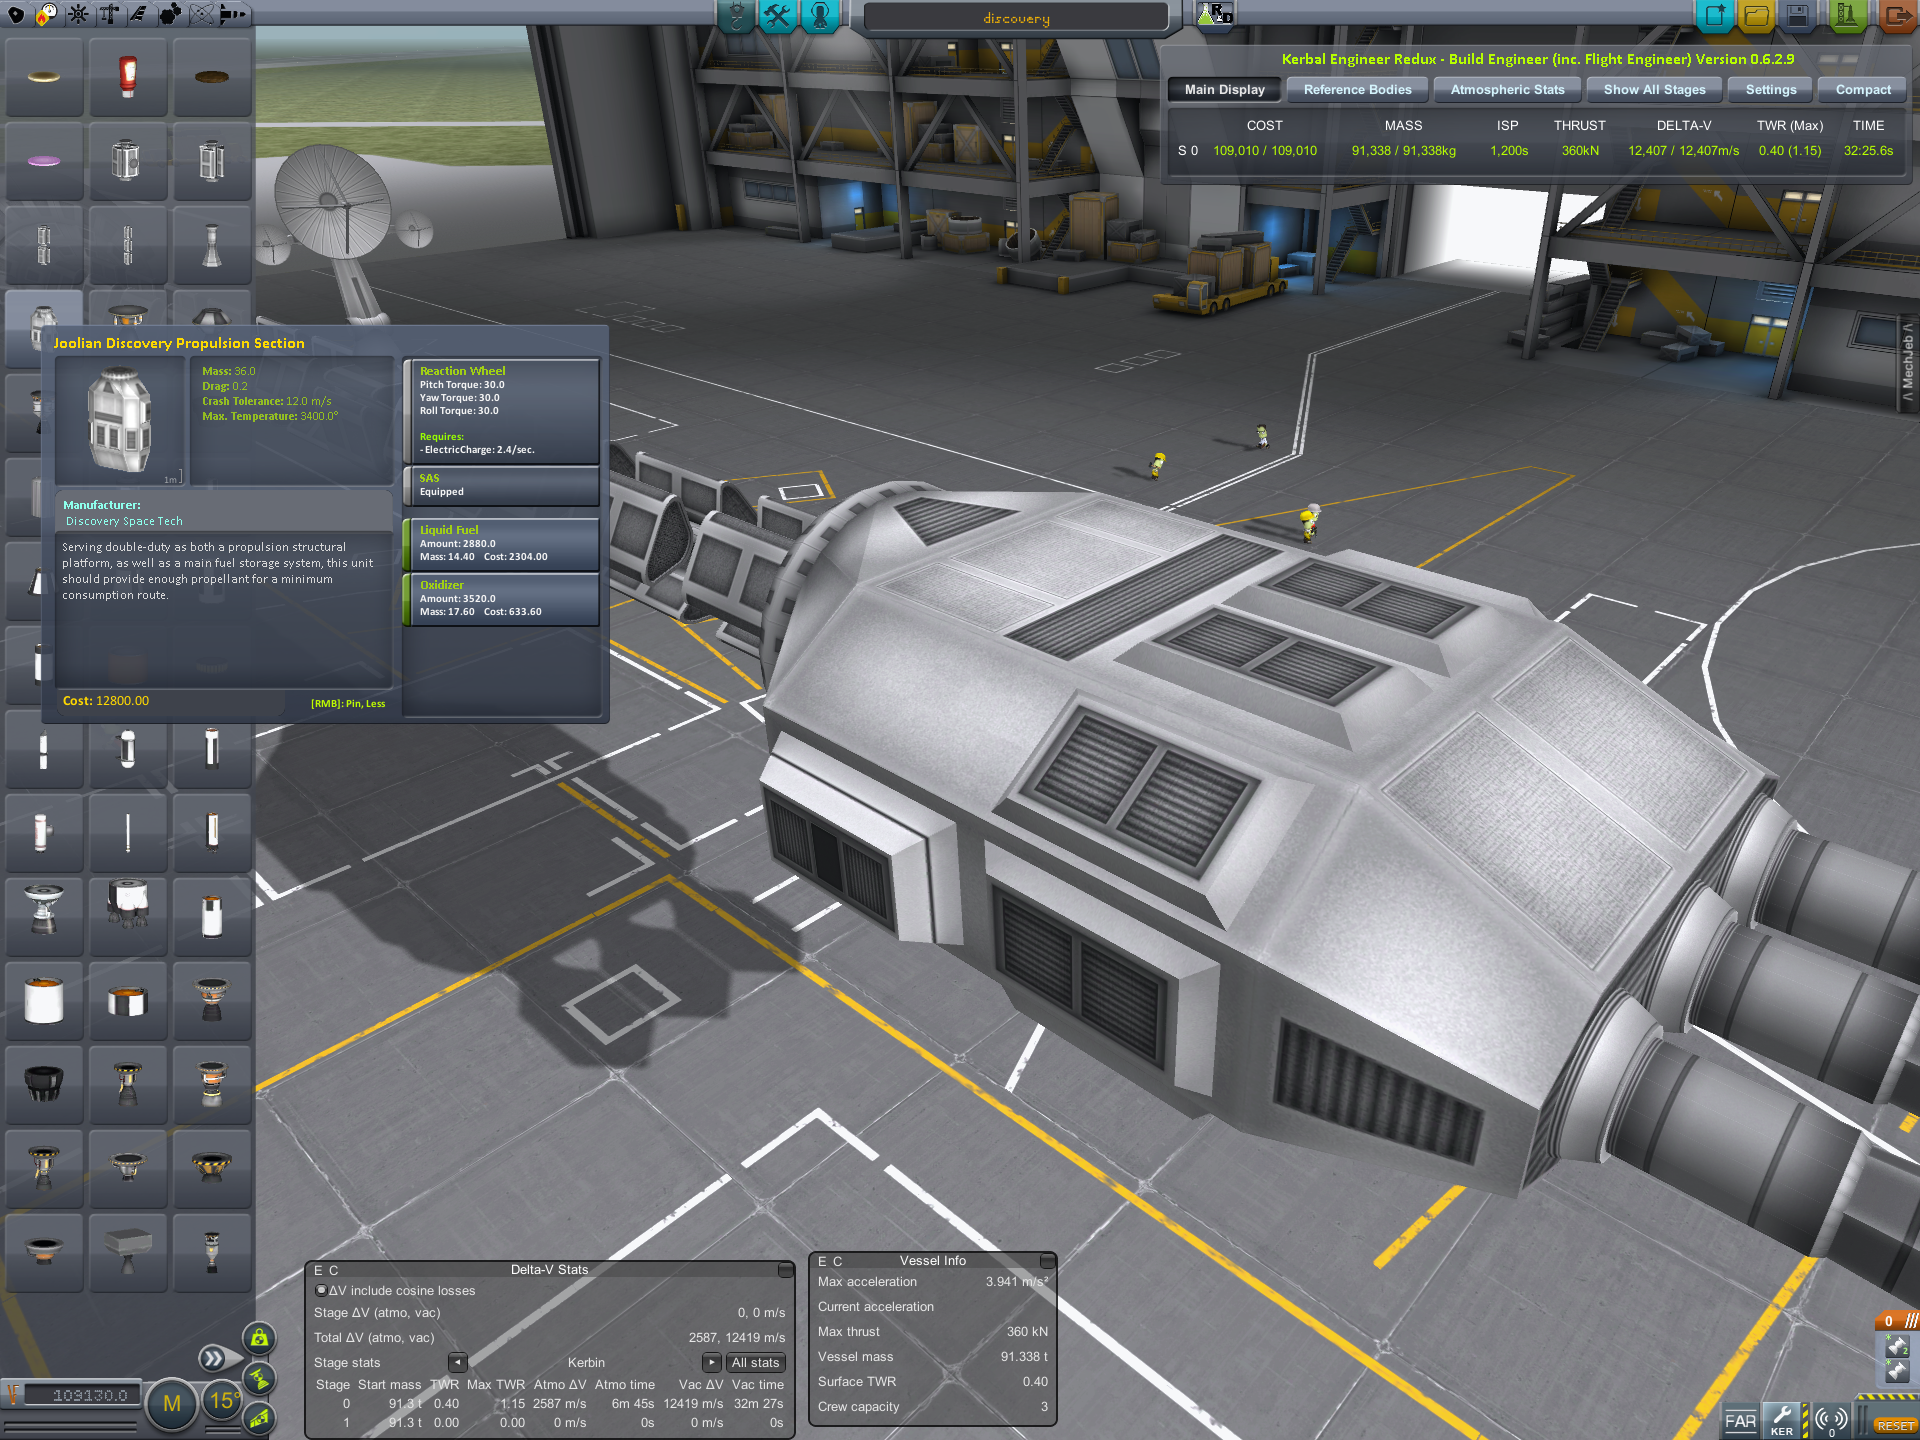This screenshot has width=1920, height=1440.
Task: Toggle Atmospheric Stats in Kerbal Engineer
Action: click(1507, 90)
